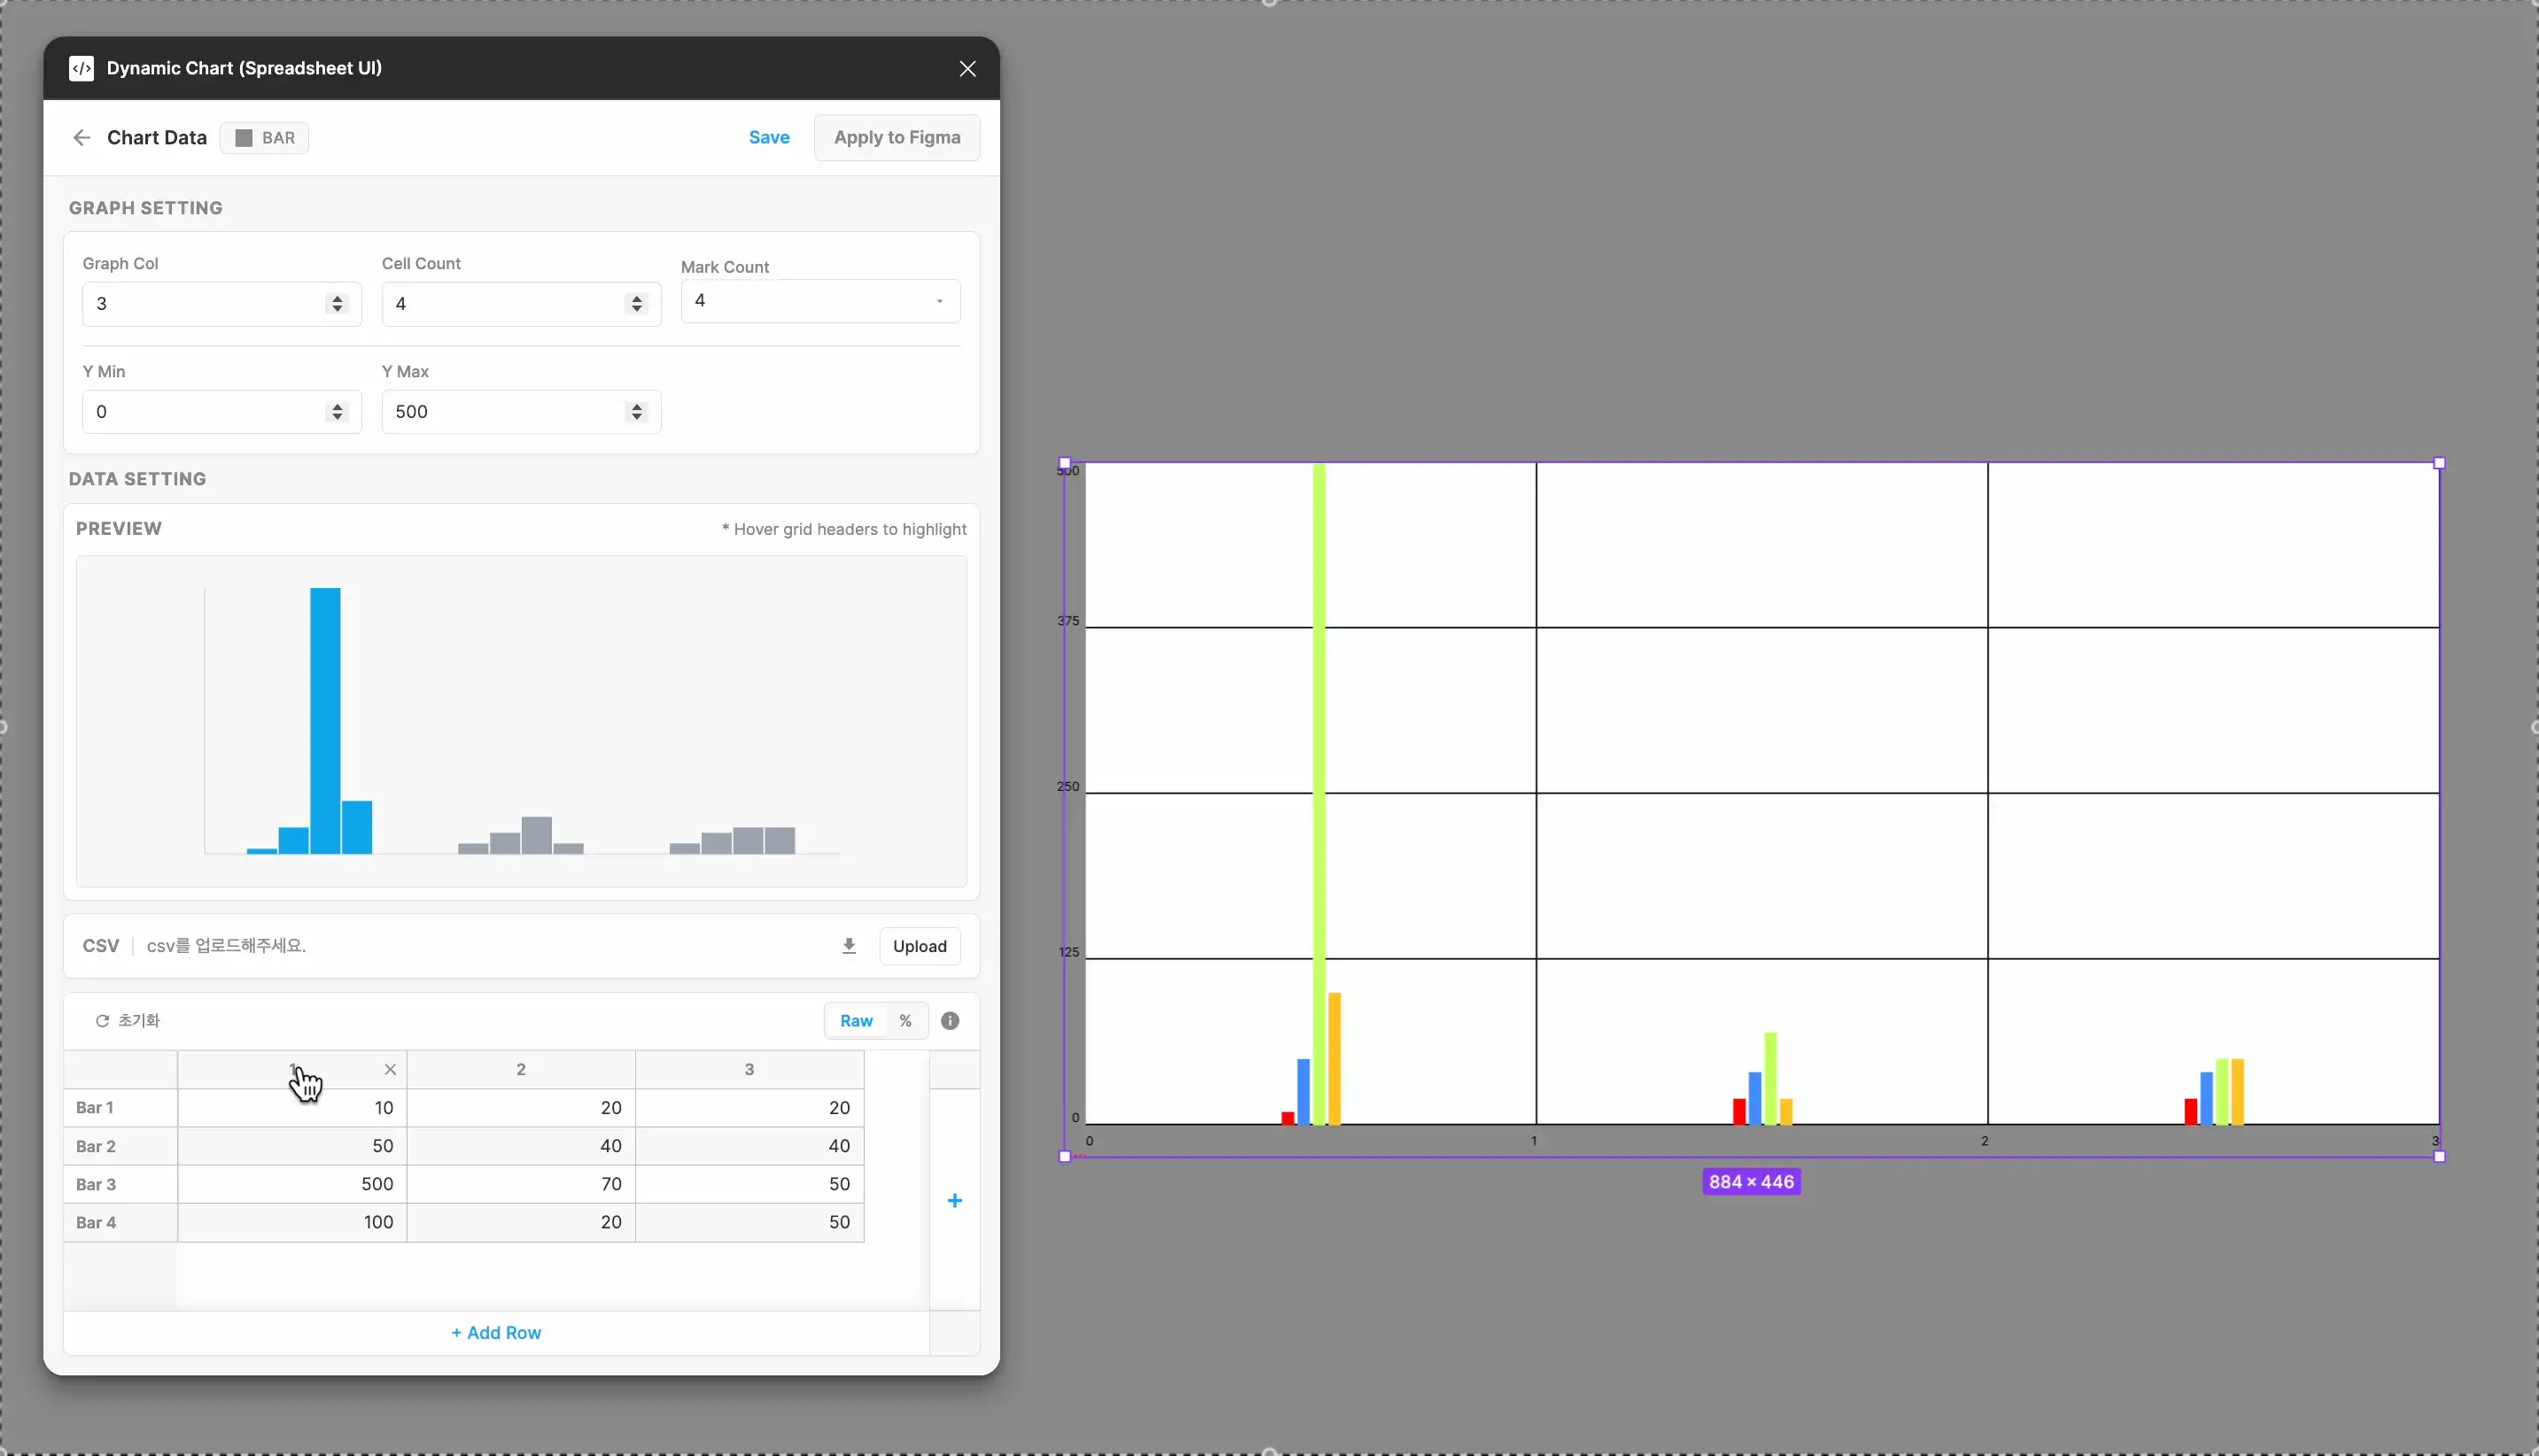This screenshot has height=1456, width=2539.
Task: Select column header 2
Action: [521, 1070]
